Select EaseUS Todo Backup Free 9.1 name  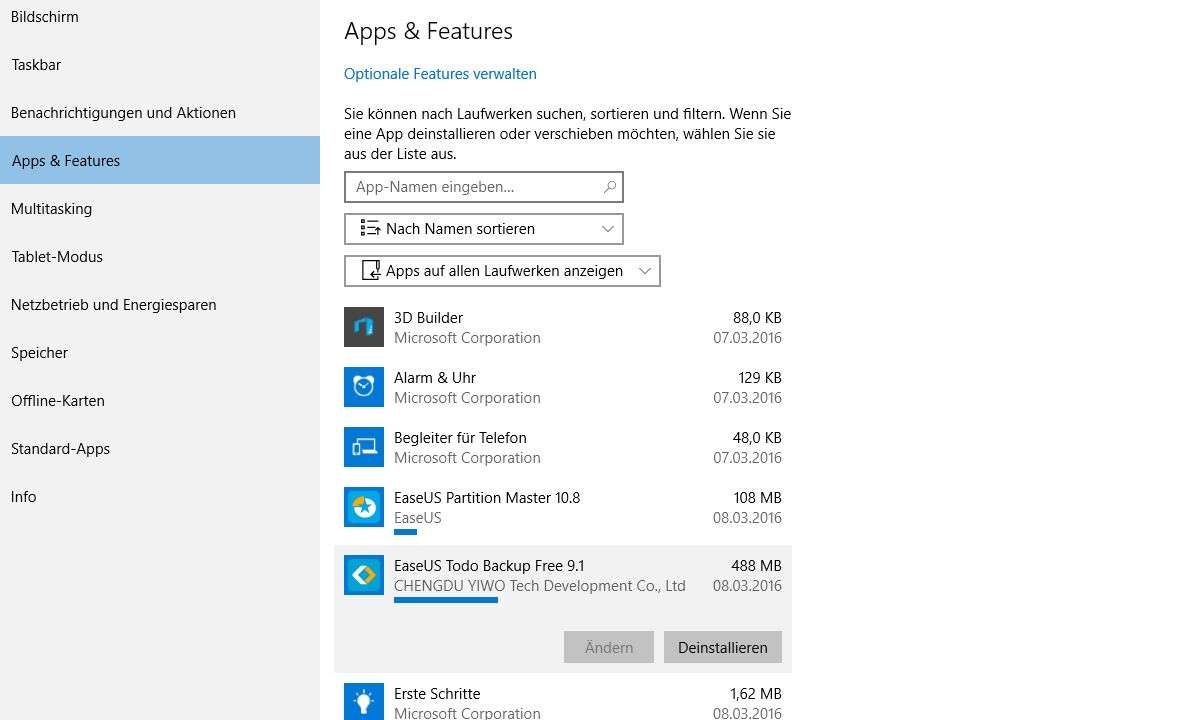(489, 566)
